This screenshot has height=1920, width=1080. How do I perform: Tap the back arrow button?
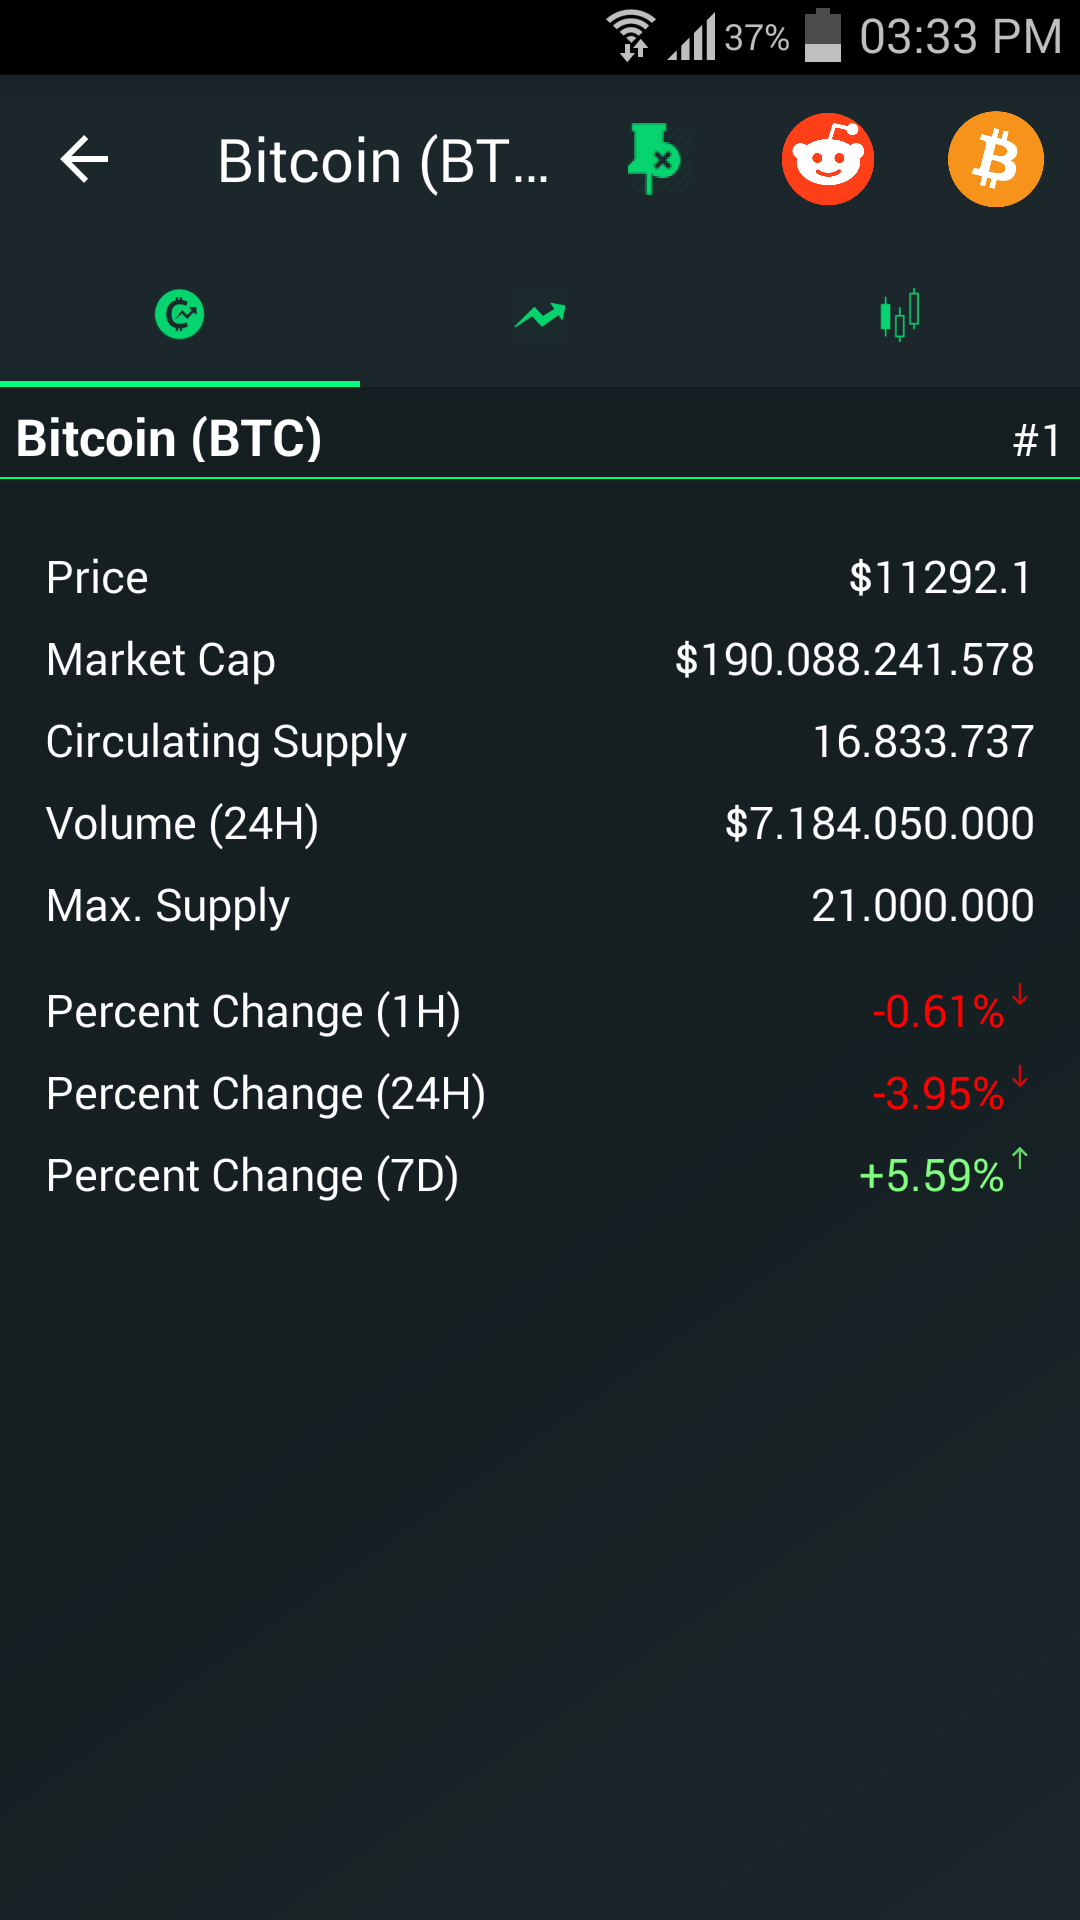pos(84,160)
